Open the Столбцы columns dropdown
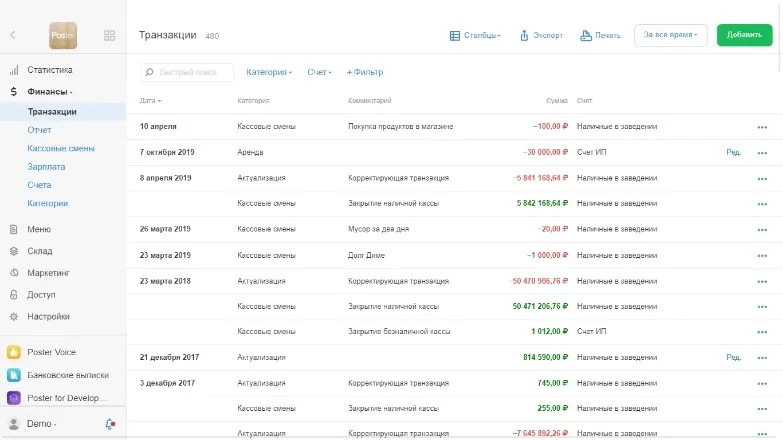The height and width of the screenshot is (440, 783). (x=475, y=35)
